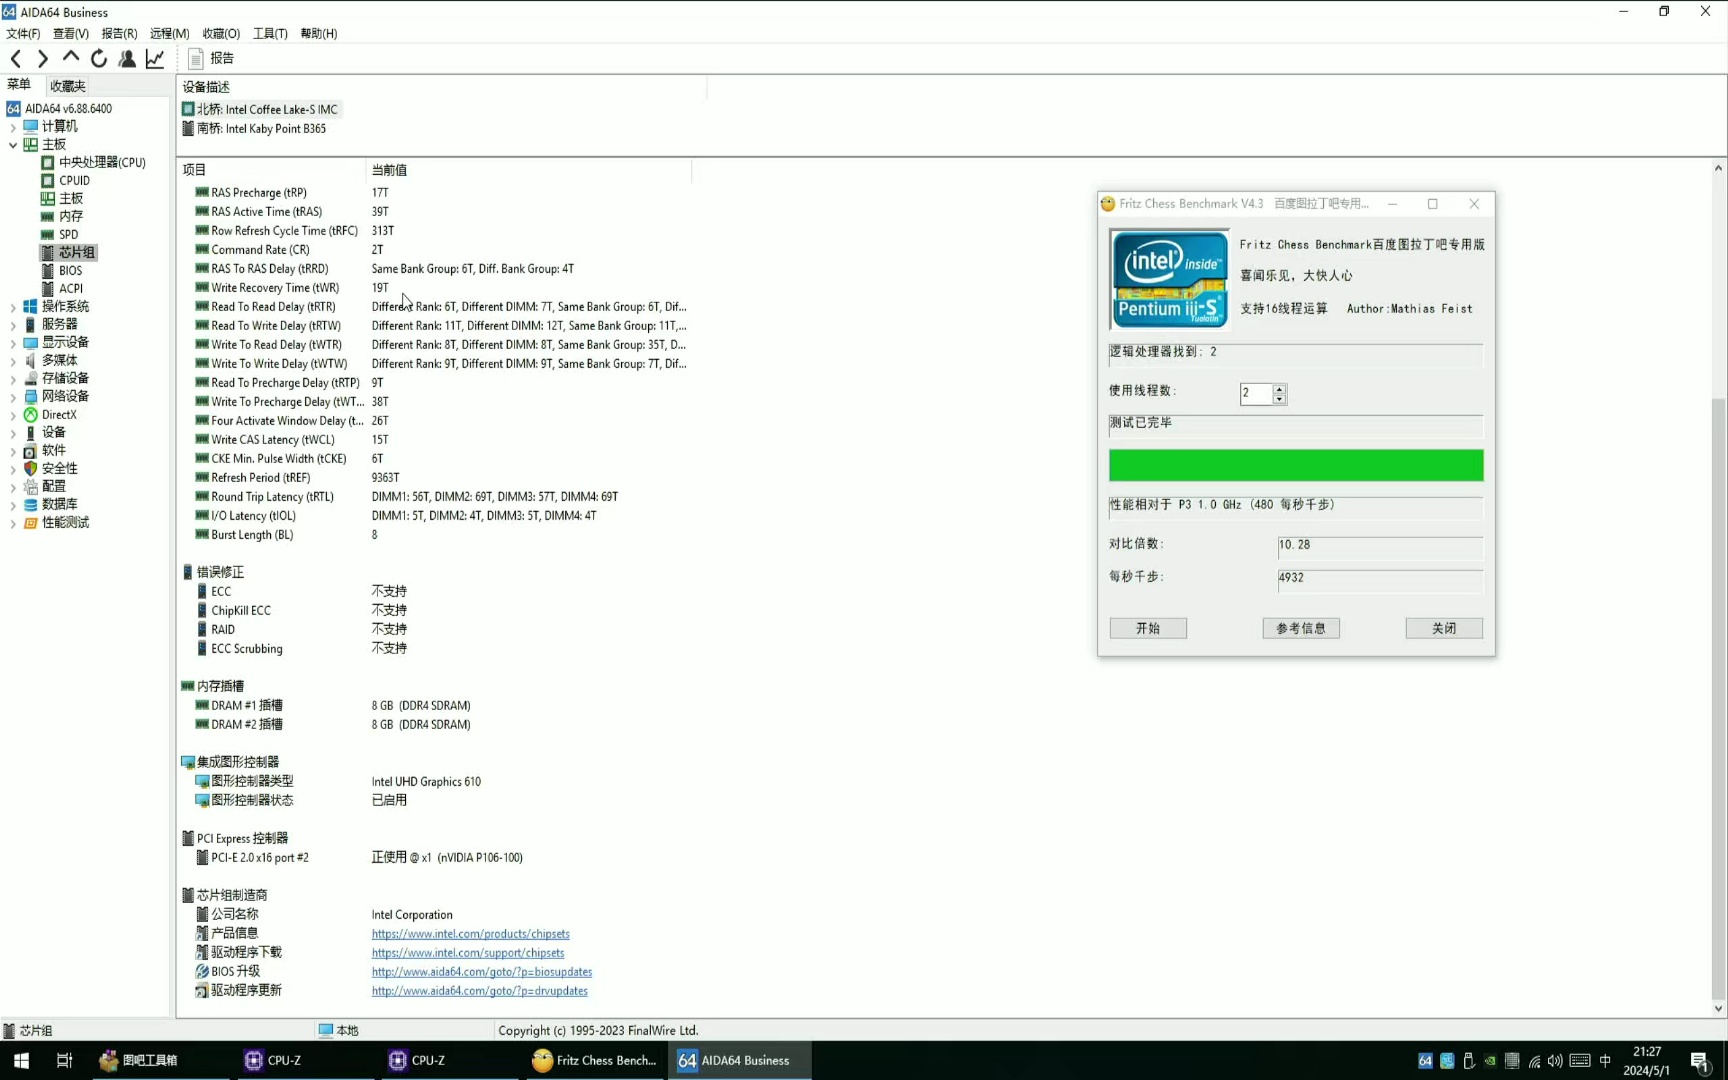Screen dimensions: 1728x1080
Task: Click 参考信息 button in Fritz Chess Benchmark
Action: [x=1301, y=628]
